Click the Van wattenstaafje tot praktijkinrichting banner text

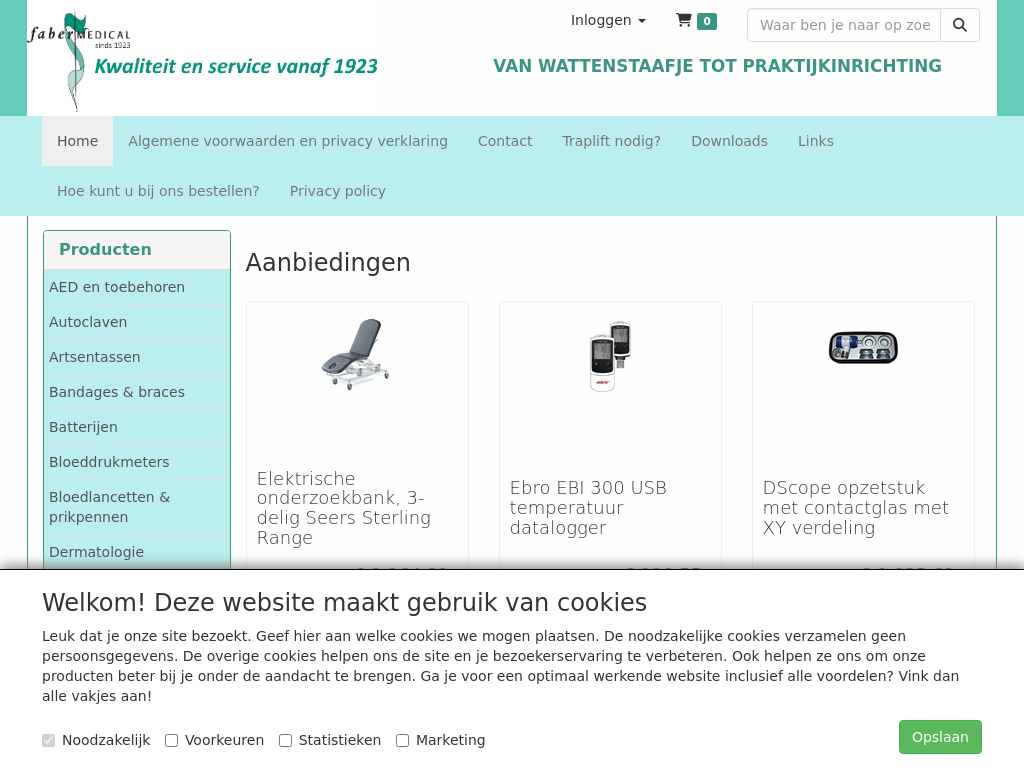(717, 66)
